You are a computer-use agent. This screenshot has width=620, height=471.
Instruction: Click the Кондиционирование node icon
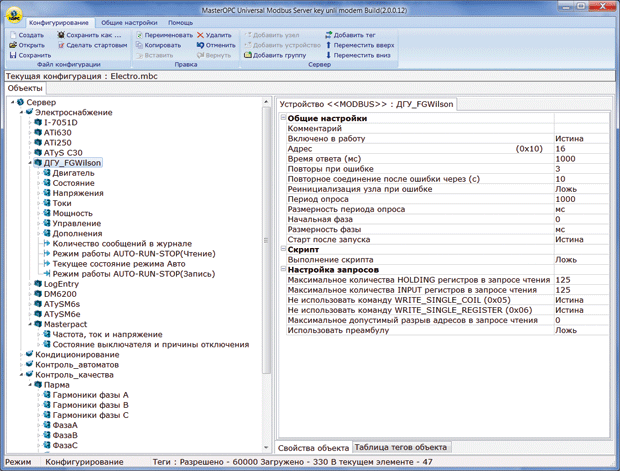pyautogui.click(x=29, y=354)
